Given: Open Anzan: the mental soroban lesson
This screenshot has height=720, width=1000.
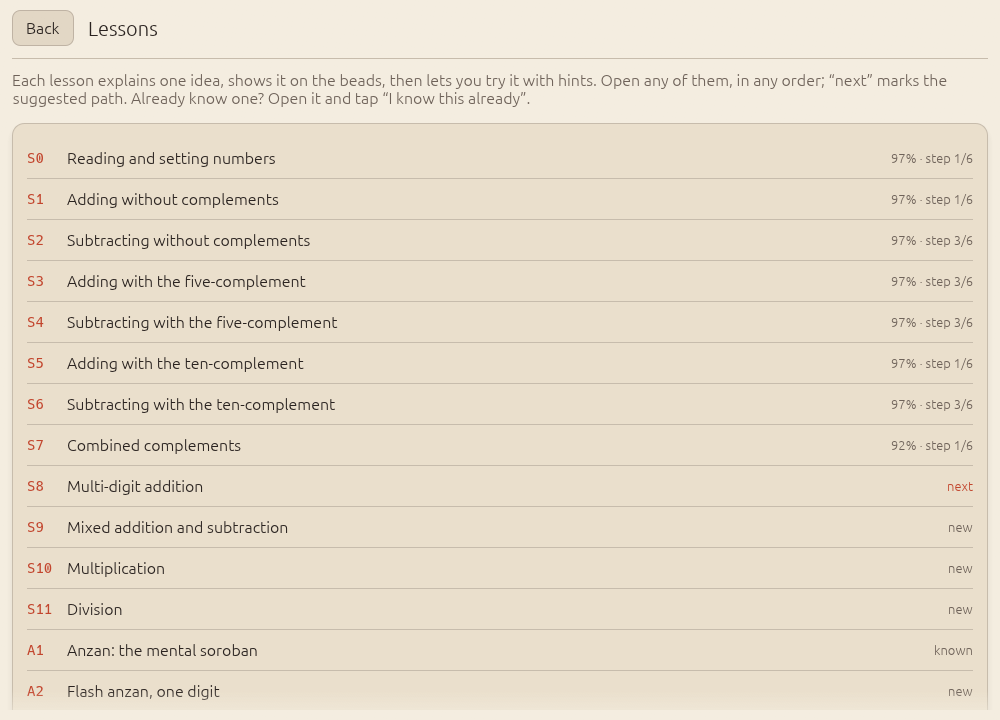Looking at the screenshot, I should click(499, 650).
